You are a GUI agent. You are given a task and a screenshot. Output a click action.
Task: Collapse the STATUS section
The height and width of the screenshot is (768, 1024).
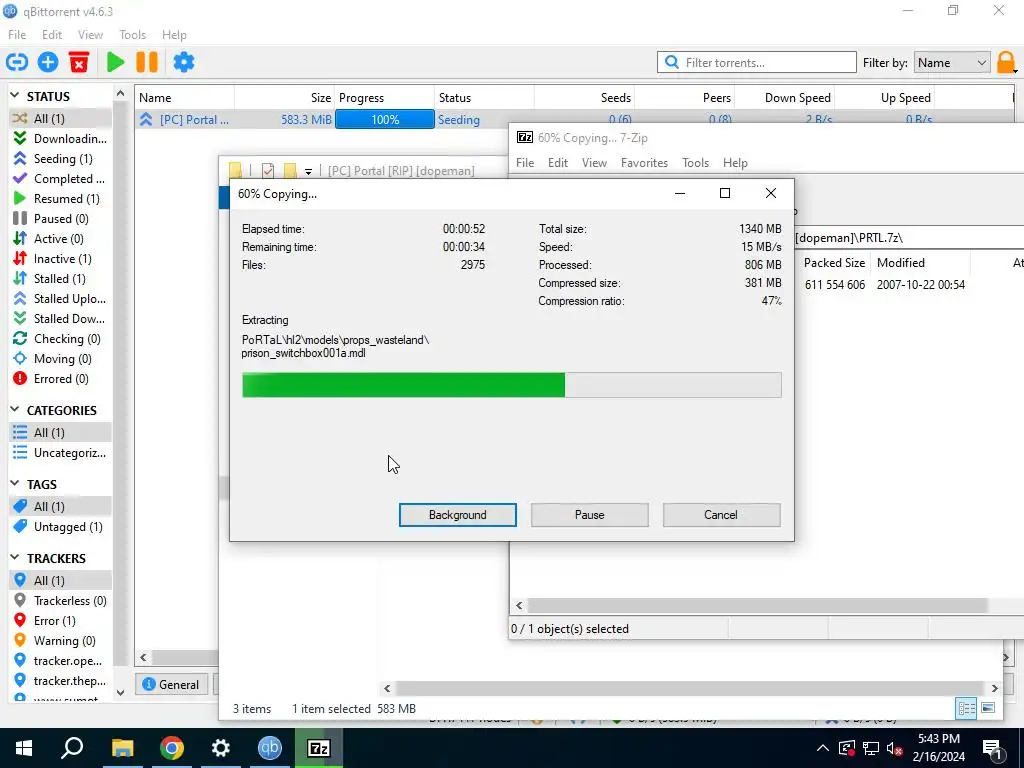(15, 96)
